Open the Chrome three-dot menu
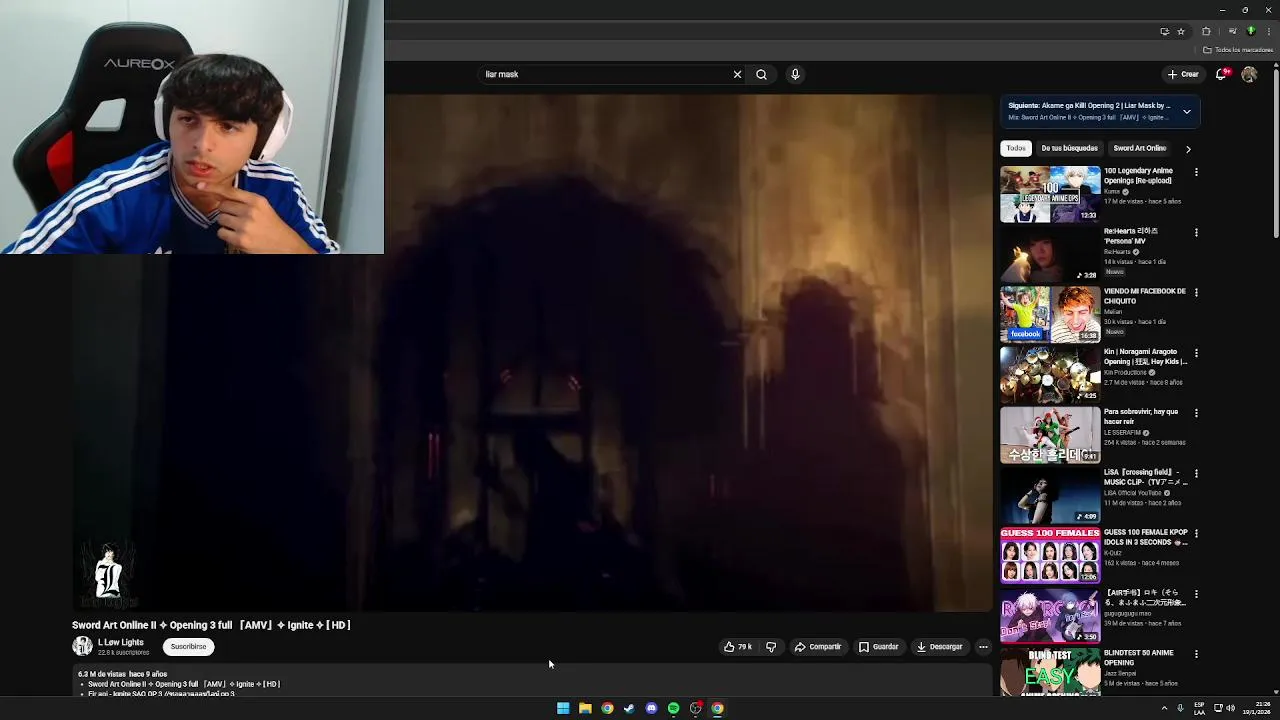Viewport: 1280px width, 720px height. (x=1268, y=31)
